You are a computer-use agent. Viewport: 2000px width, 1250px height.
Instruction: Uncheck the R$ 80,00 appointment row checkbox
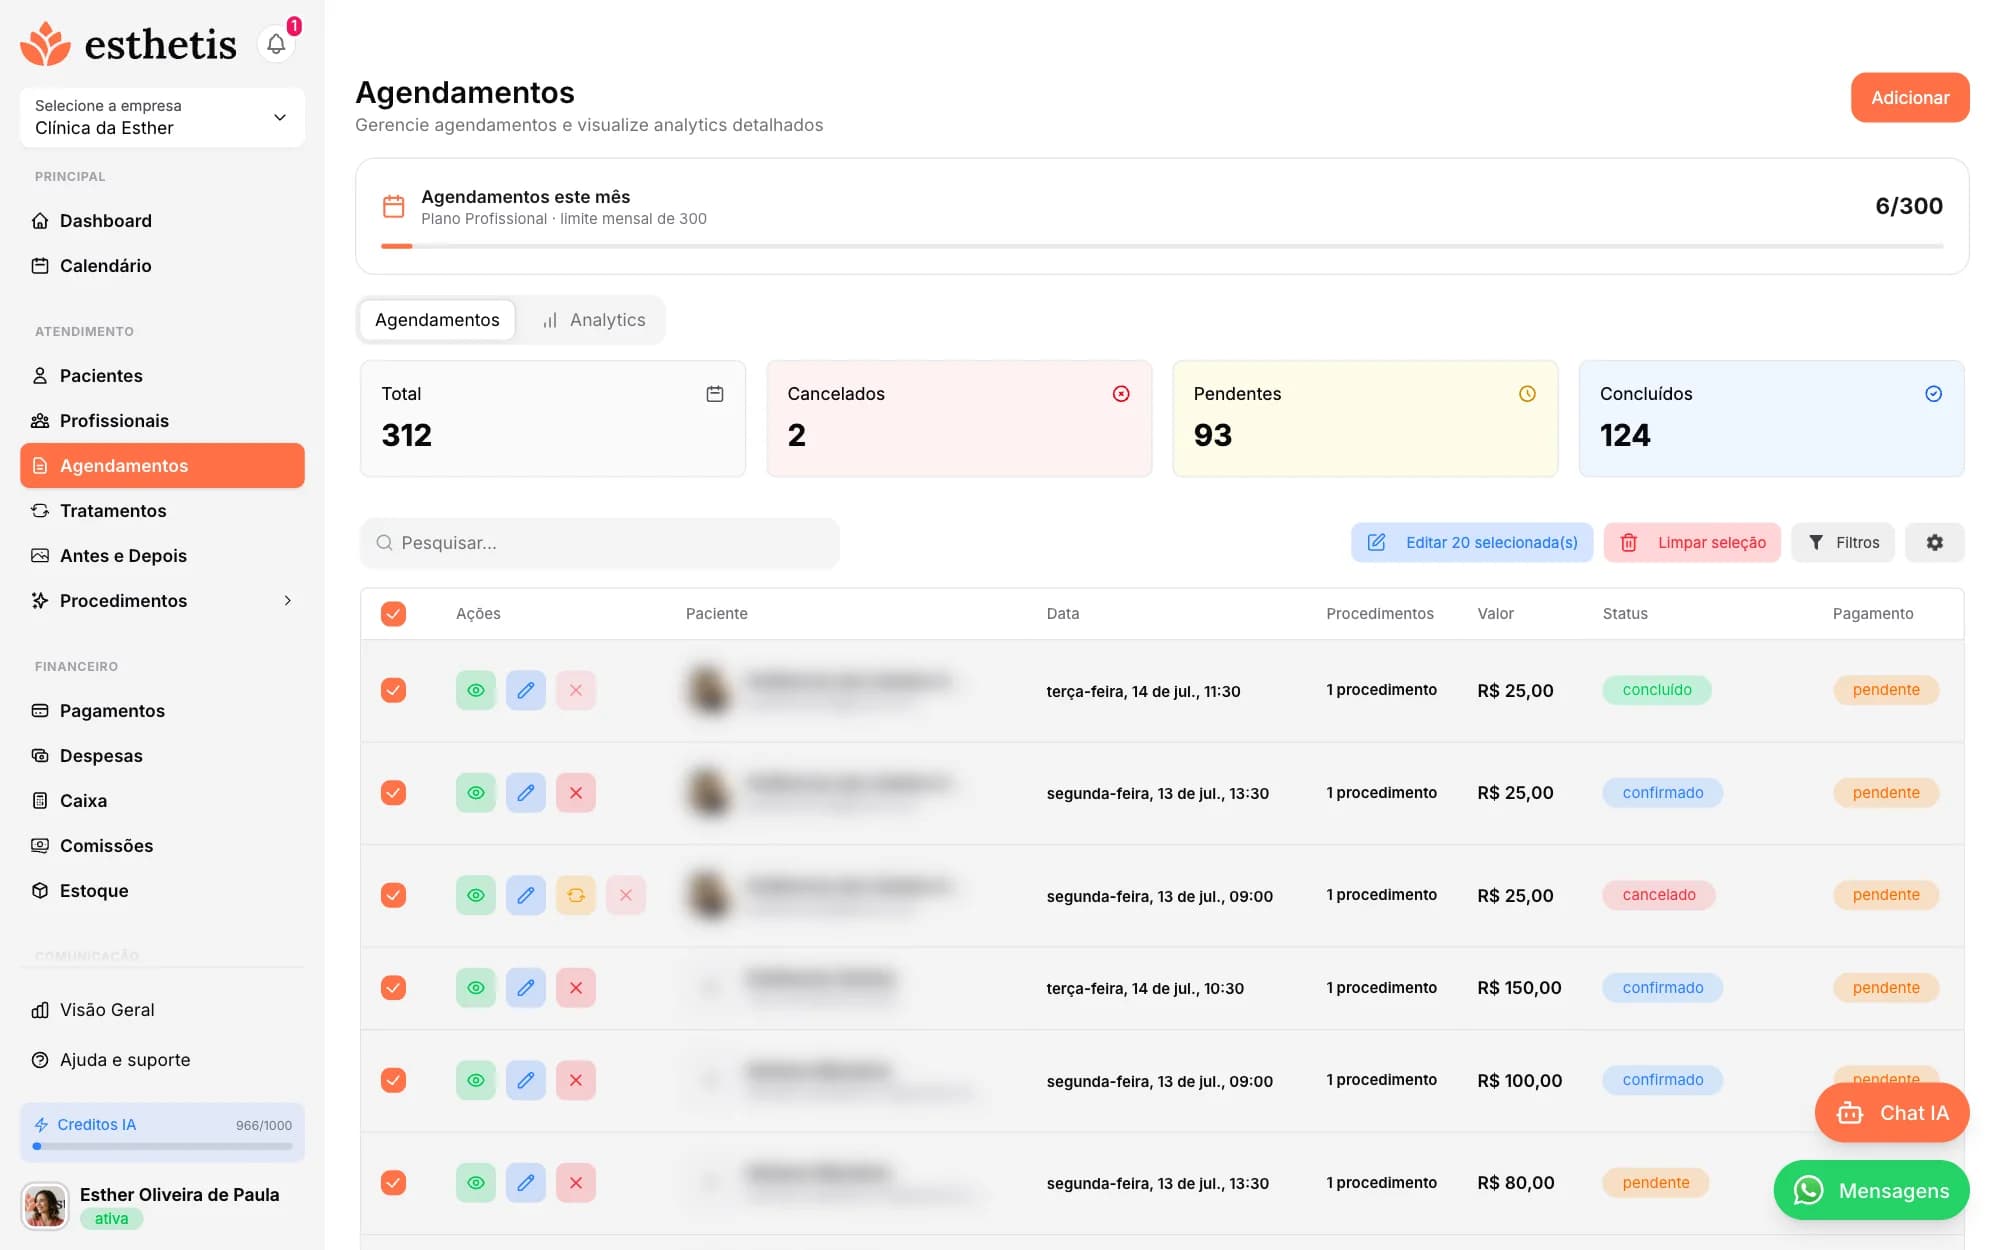click(394, 1183)
